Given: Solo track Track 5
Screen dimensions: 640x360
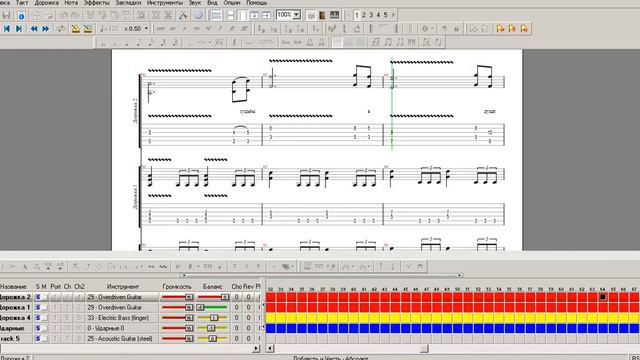Looking at the screenshot, I should pyautogui.click(x=38, y=338).
